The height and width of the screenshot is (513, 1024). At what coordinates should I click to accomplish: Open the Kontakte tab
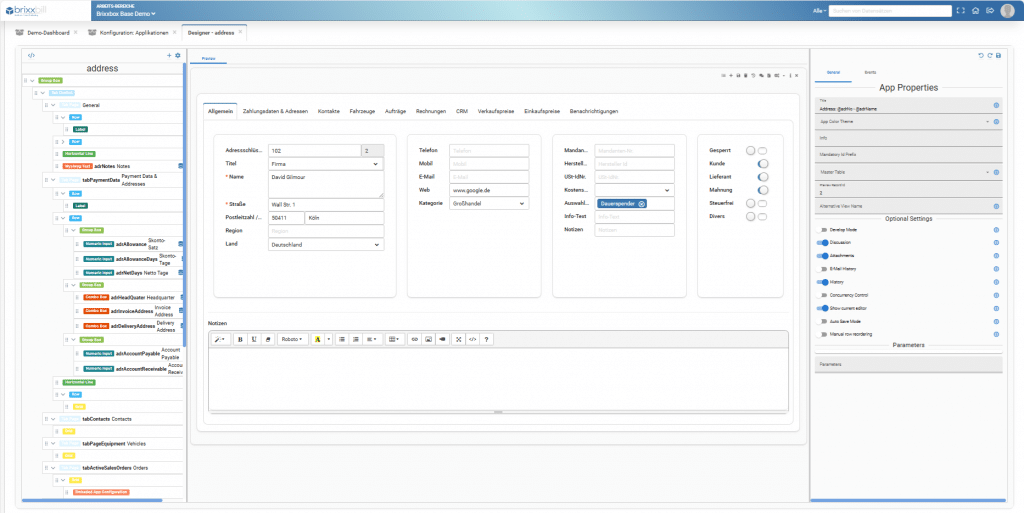point(328,112)
